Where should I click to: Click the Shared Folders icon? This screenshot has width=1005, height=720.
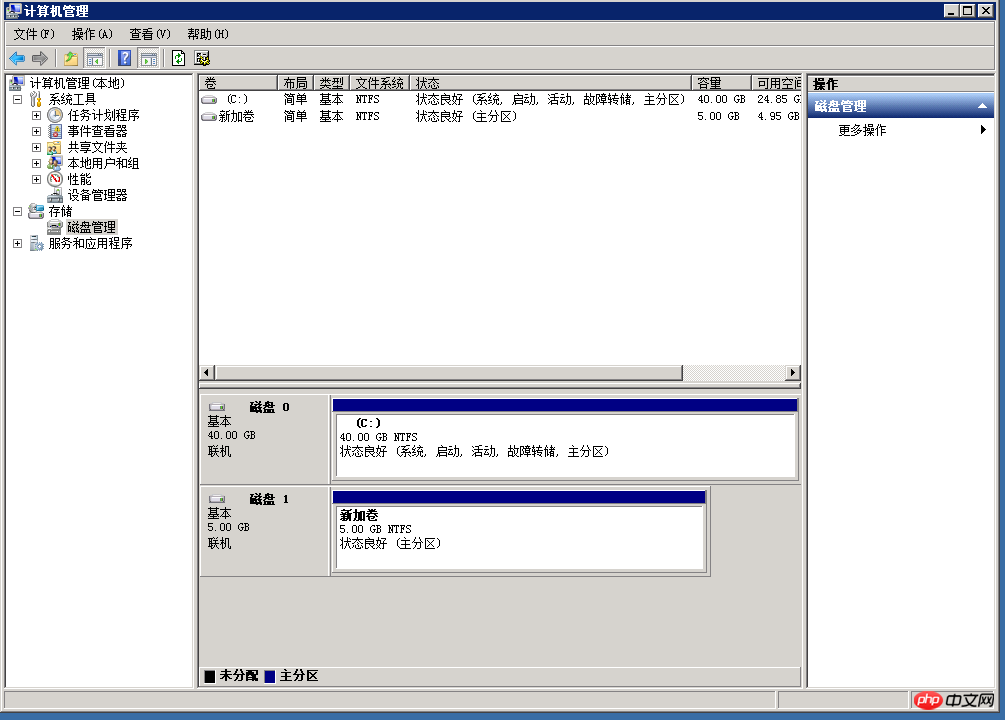click(x=55, y=147)
